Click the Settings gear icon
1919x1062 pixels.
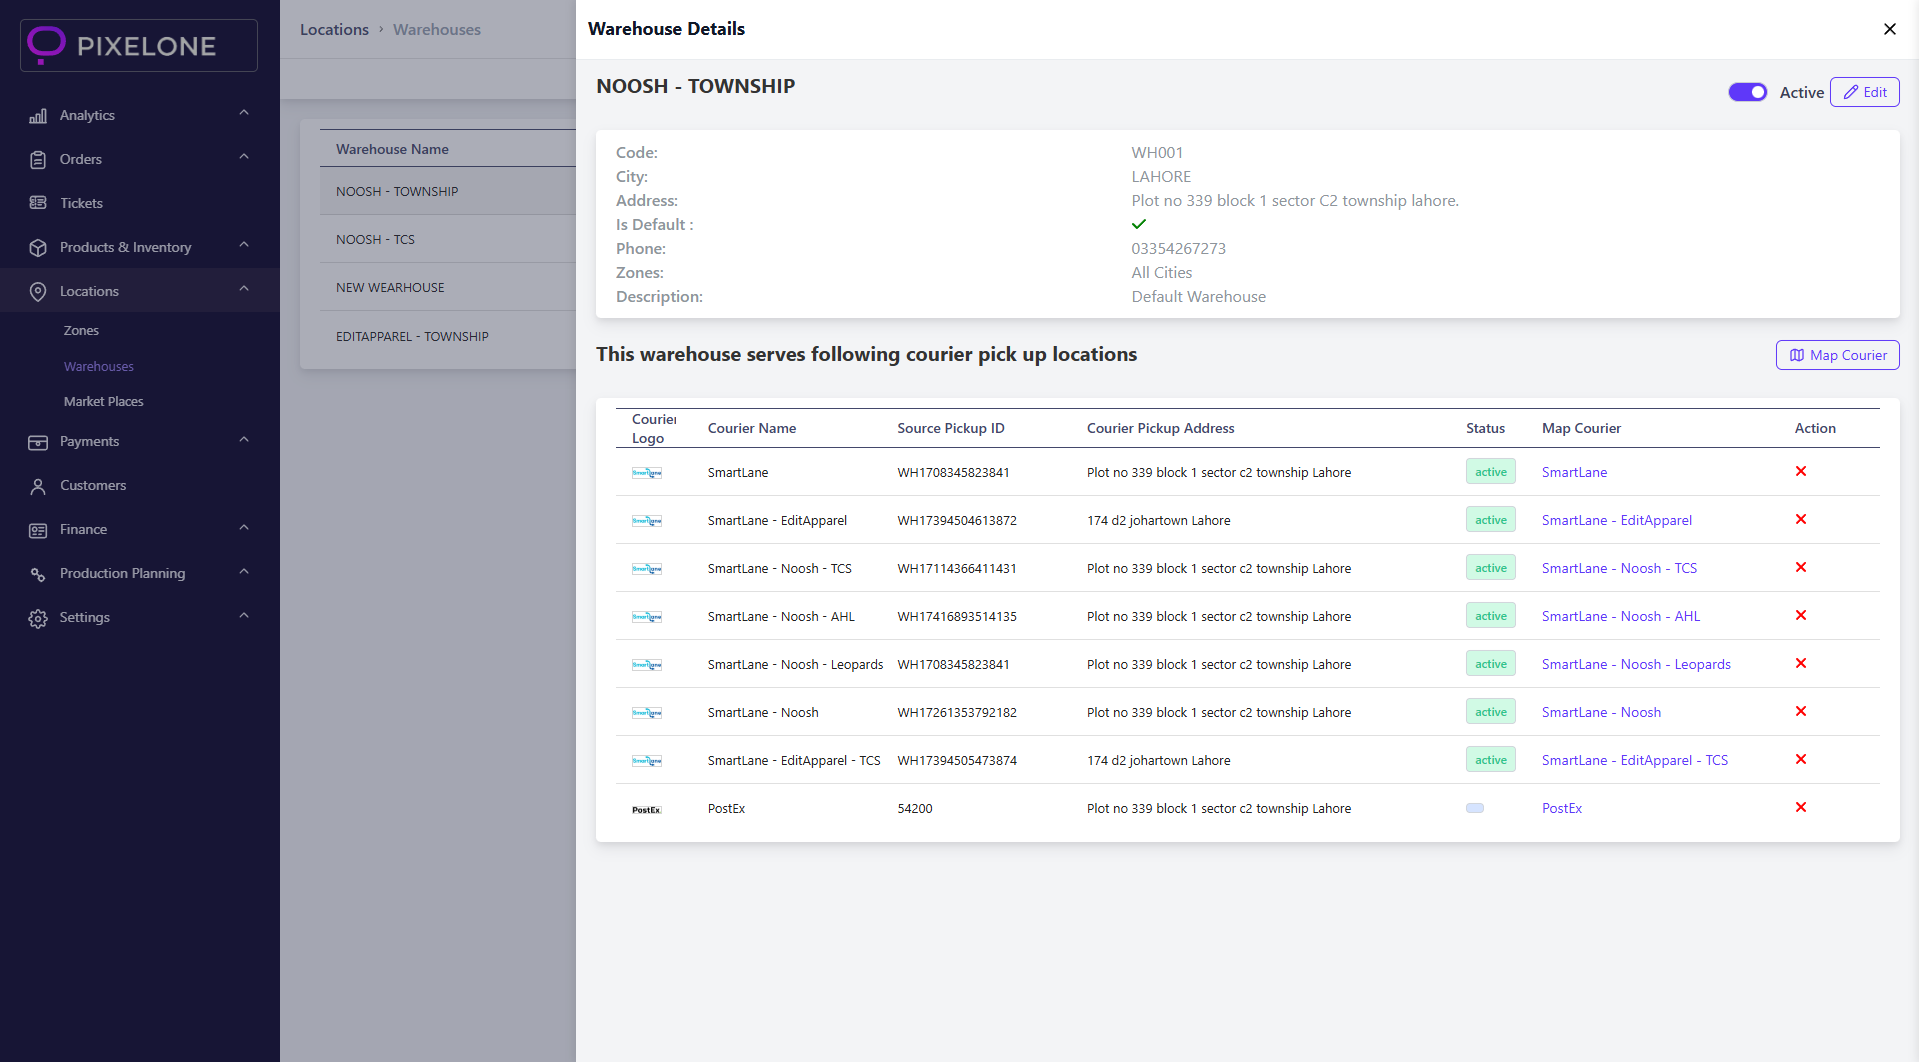(x=38, y=618)
